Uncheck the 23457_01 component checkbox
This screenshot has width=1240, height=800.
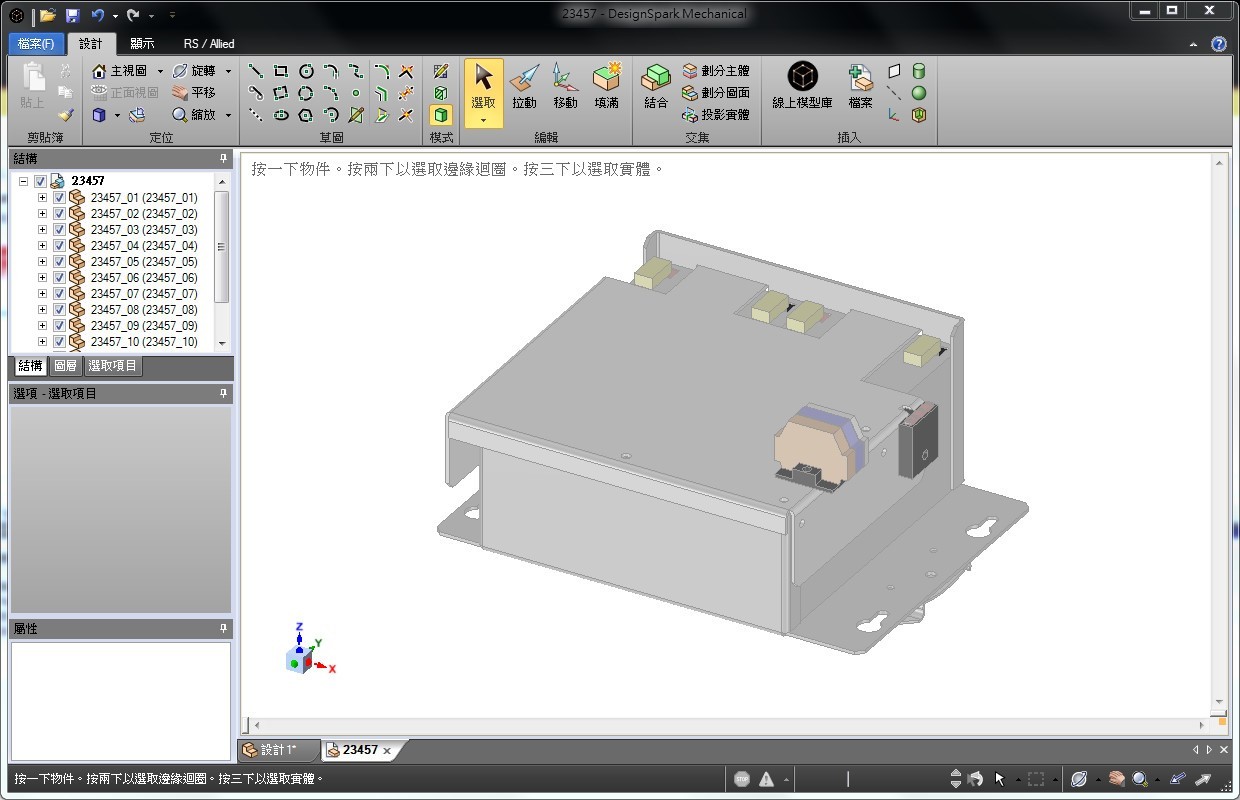point(59,198)
